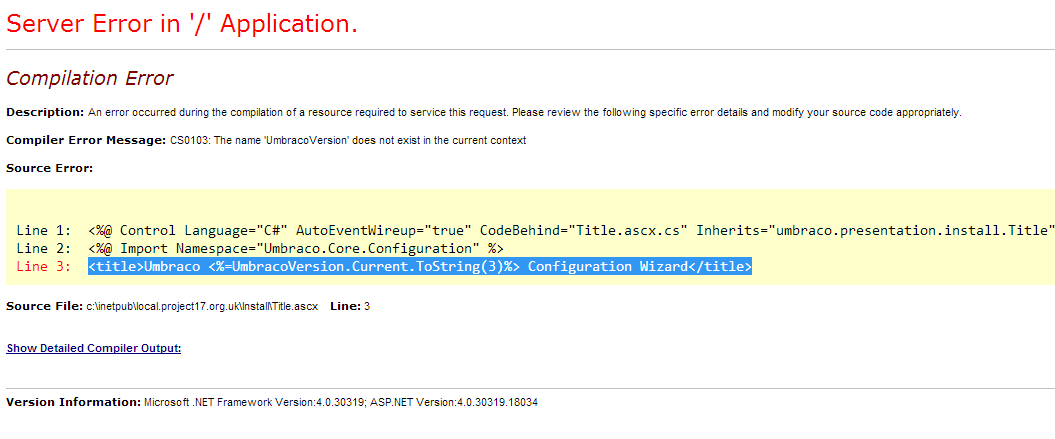
Task: Select the Import Namespace Umbraco.Core.Configuration code
Action: (x=295, y=248)
